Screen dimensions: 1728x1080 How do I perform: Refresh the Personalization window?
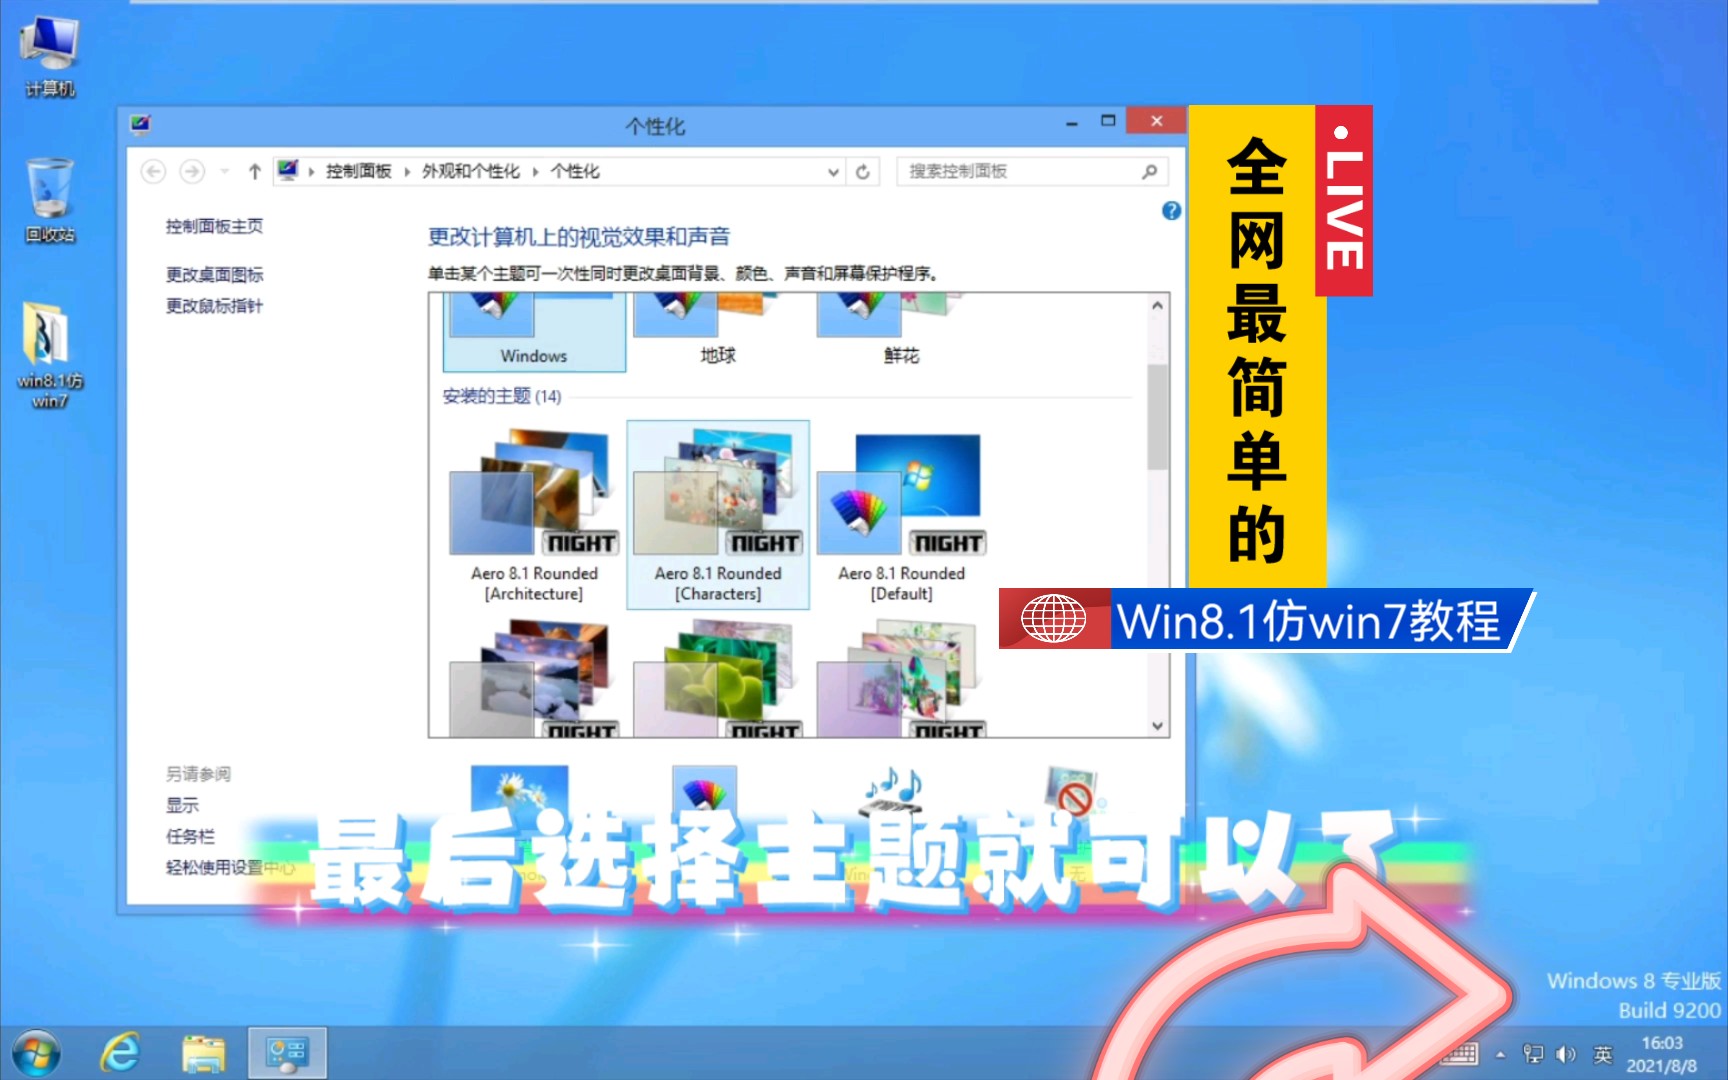pos(863,172)
